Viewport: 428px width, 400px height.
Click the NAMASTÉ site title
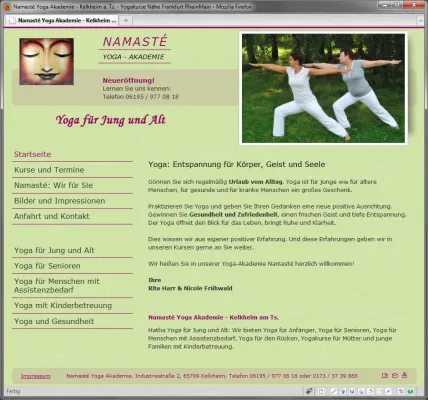pyautogui.click(x=135, y=42)
